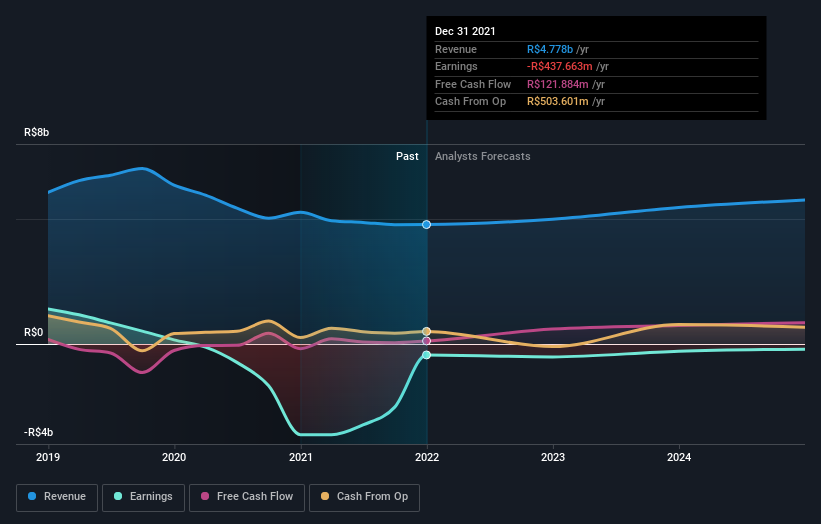
Task: Click the R$0 y-axis label
Action: [x=34, y=332]
